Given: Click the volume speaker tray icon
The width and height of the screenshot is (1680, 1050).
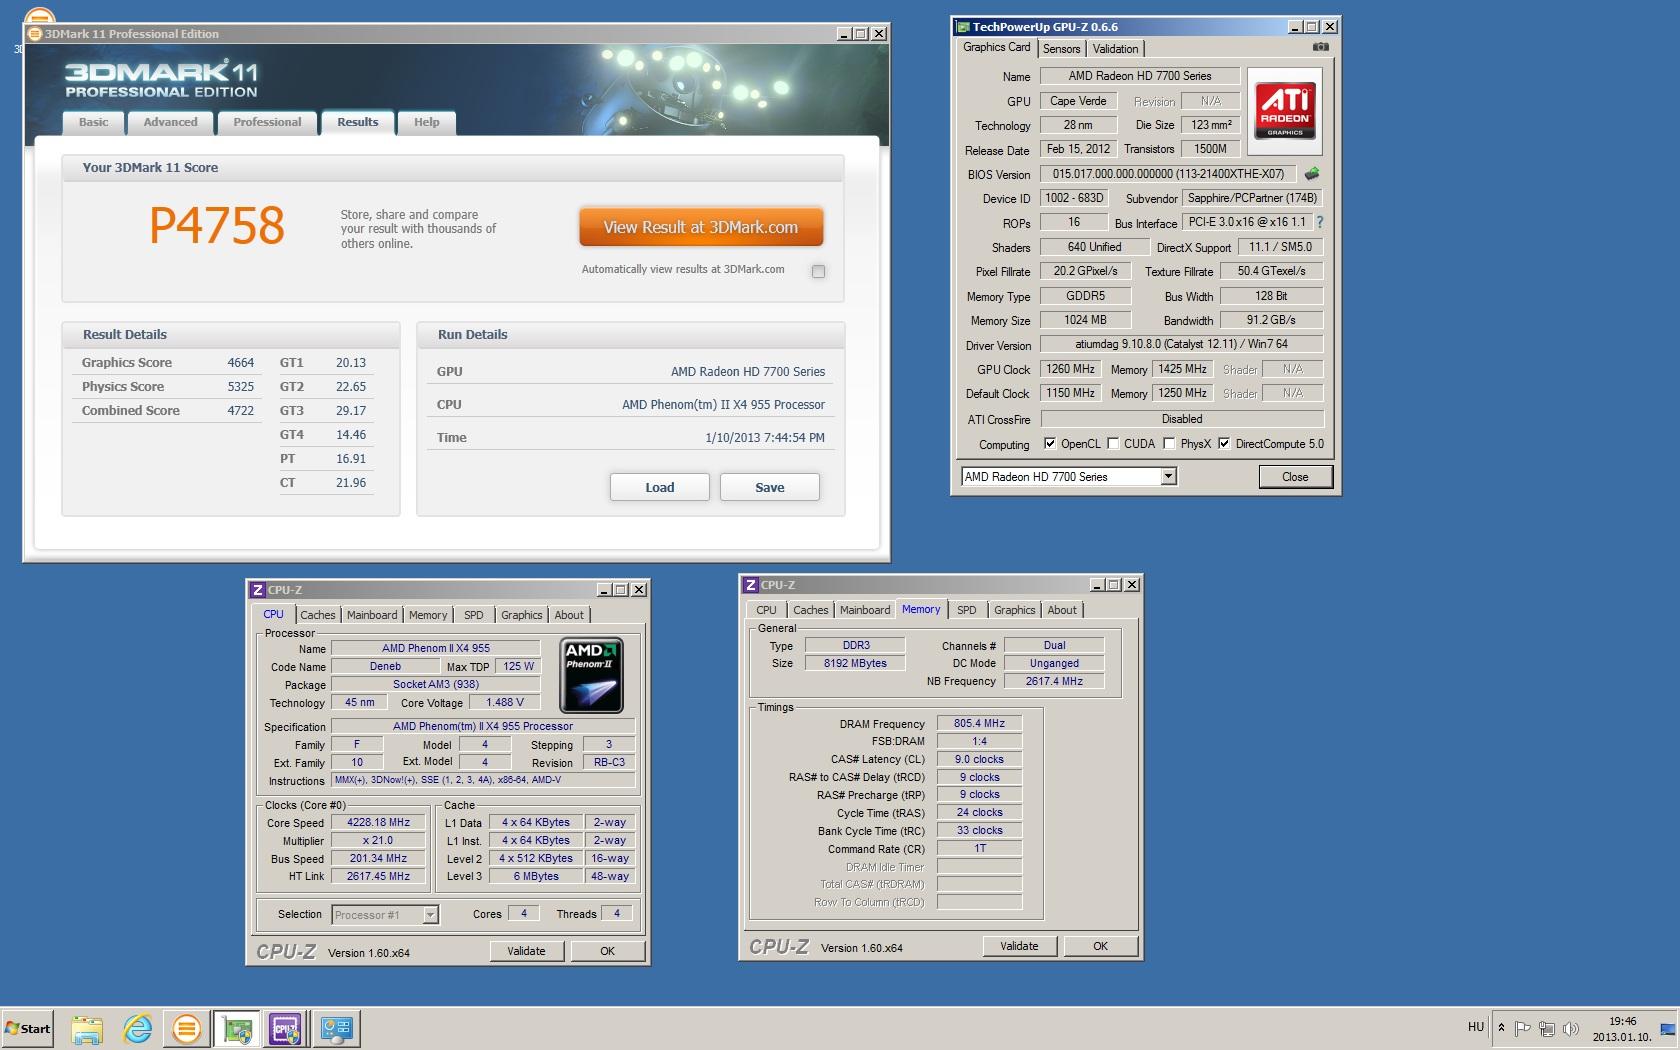Looking at the screenshot, I should point(1571,1027).
